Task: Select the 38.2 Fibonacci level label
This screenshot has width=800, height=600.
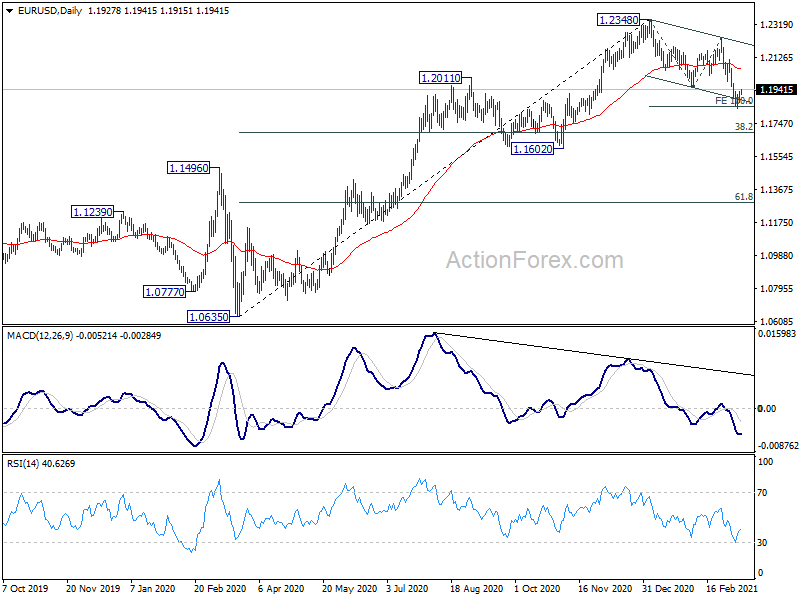Action: 744,126
